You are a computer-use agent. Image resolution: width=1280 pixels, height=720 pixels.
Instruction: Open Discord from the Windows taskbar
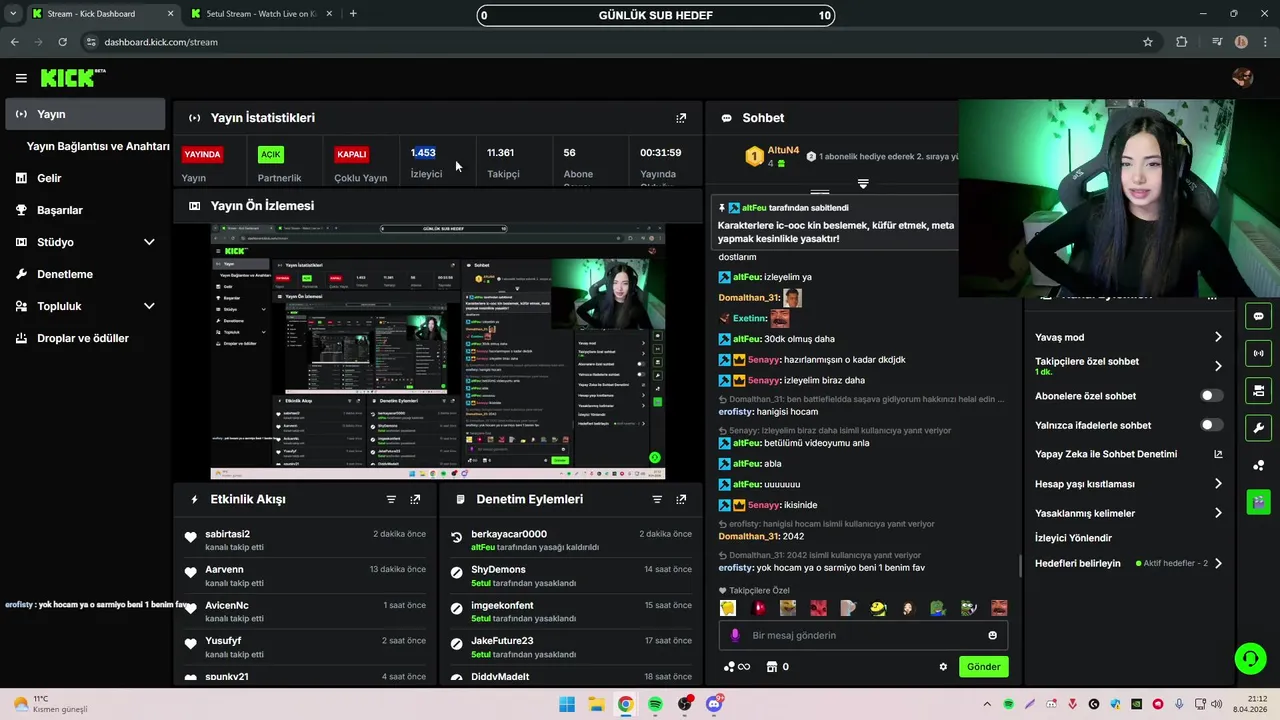714,704
